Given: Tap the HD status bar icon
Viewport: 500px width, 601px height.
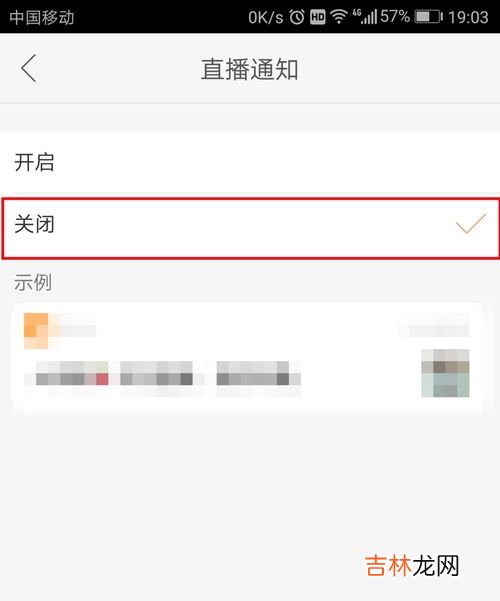Looking at the screenshot, I should pyautogui.click(x=317, y=17).
